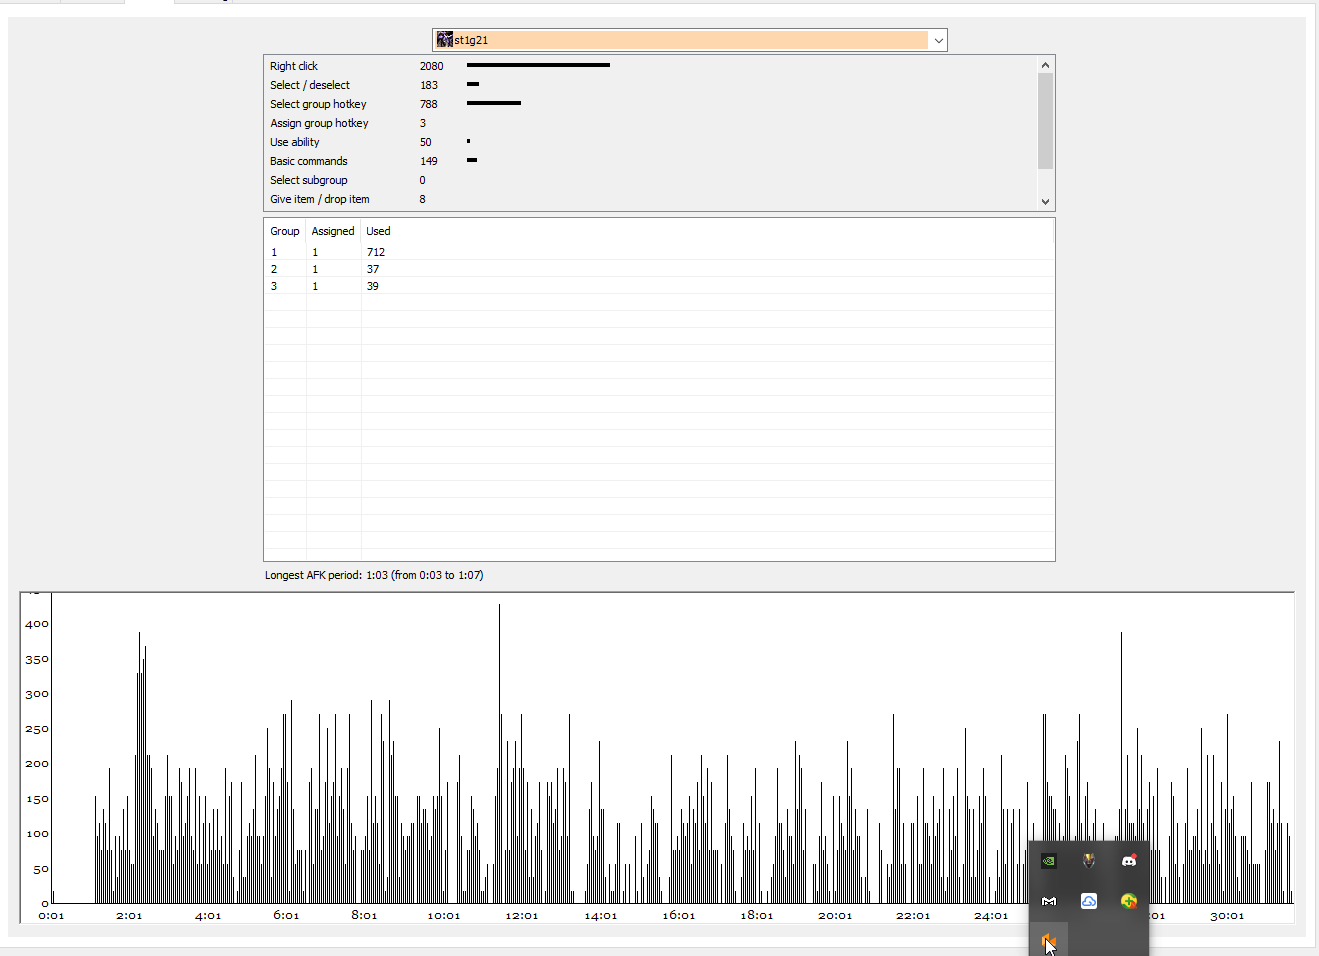Viewport: 1319px width, 956px height.
Task: Click the actions list scroll down arrow
Action: [1045, 201]
